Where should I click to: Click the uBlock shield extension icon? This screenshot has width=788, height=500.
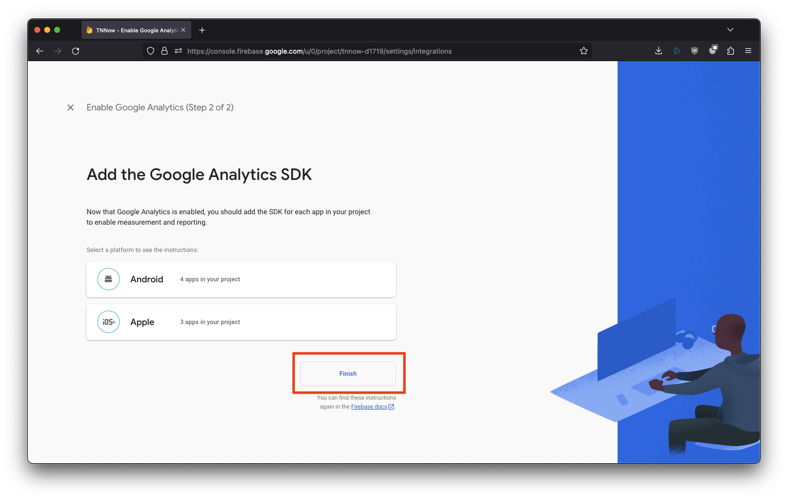695,51
